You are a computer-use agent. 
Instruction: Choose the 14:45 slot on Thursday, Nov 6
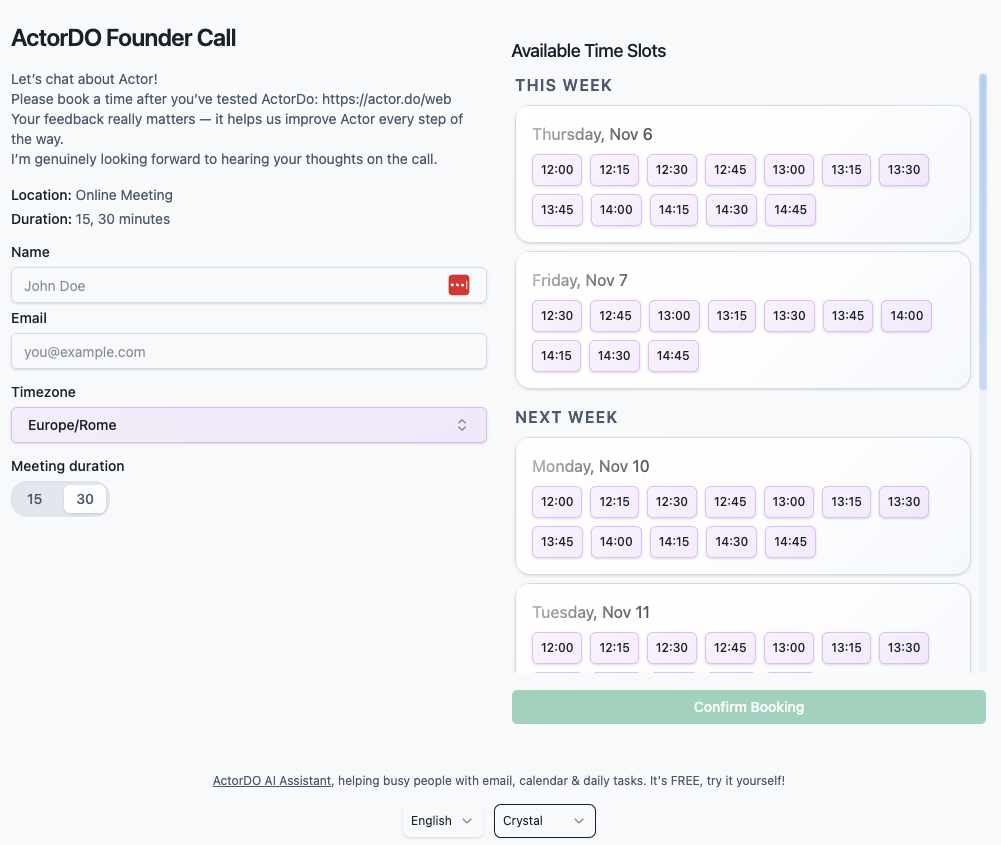[790, 210]
